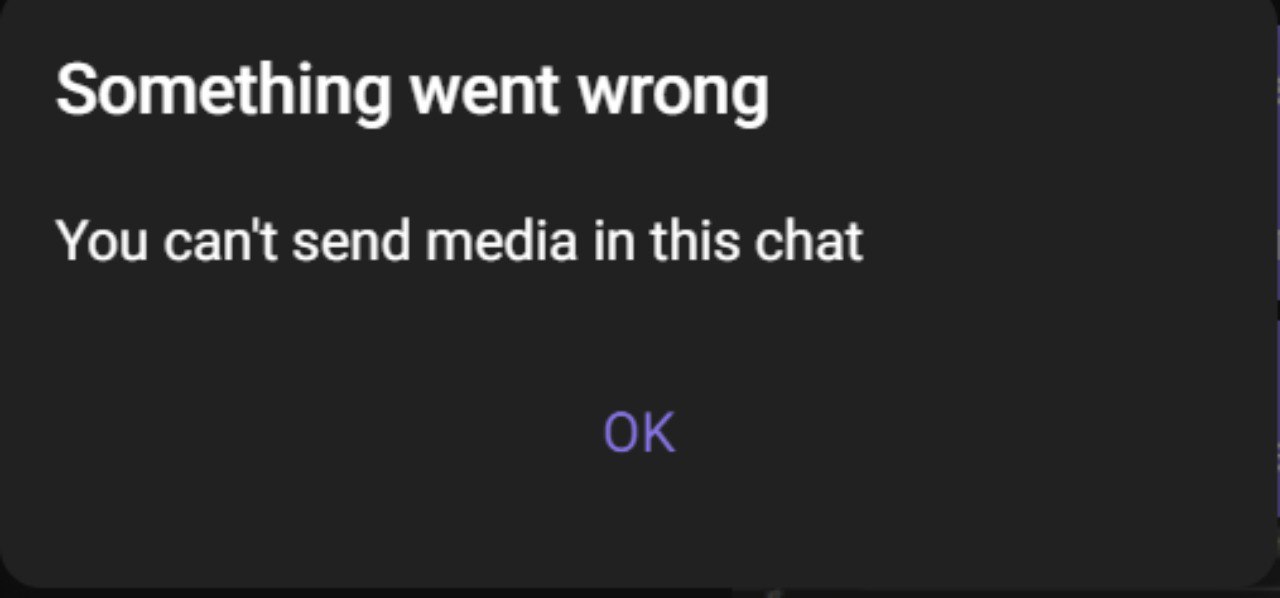Click the word "media" in the message
The height and width of the screenshot is (598, 1280).
501,242
